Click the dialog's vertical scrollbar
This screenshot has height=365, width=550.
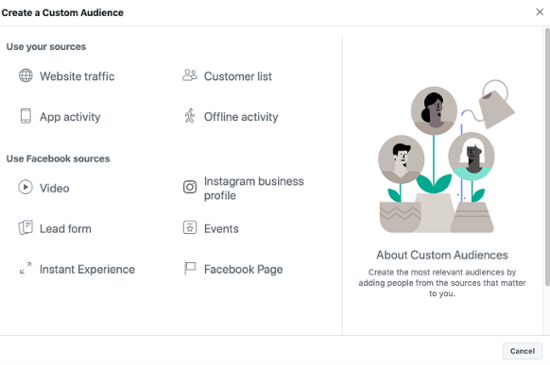[x=547, y=157]
